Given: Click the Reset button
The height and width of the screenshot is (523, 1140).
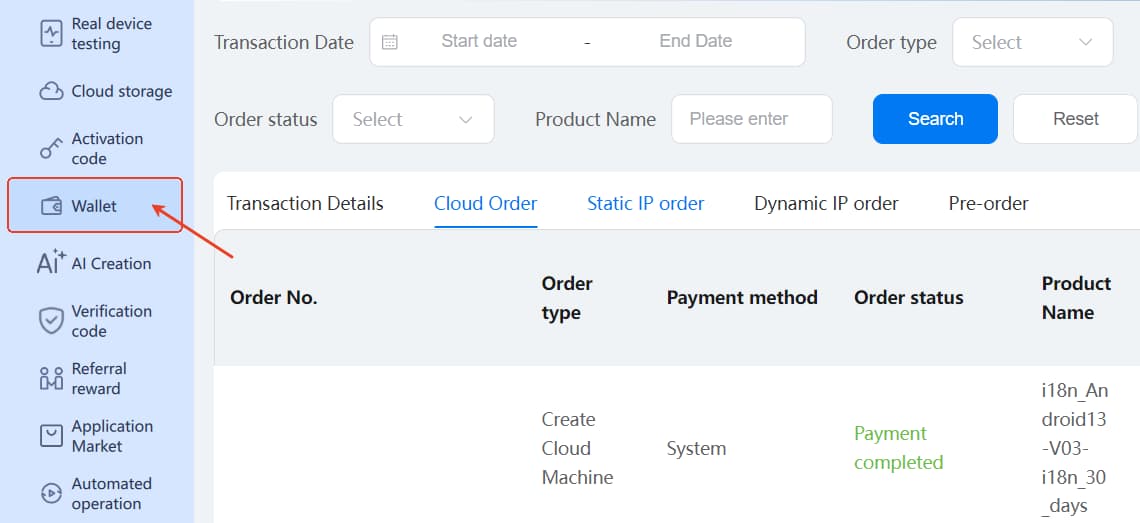Looking at the screenshot, I should coord(1075,119).
